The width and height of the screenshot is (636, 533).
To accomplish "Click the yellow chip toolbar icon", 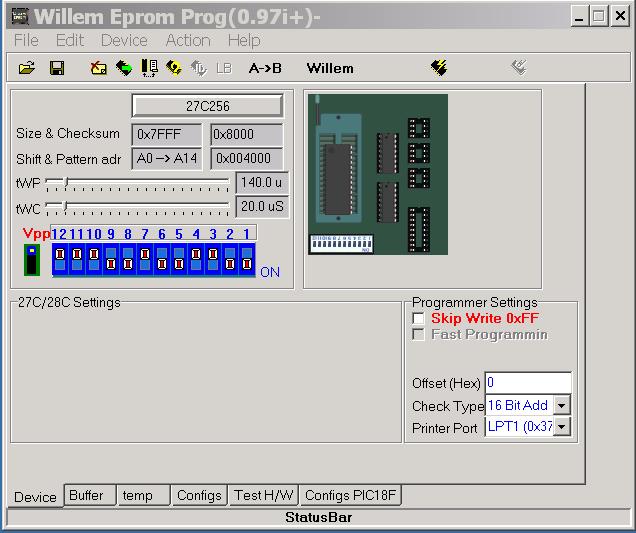I will [x=174, y=68].
